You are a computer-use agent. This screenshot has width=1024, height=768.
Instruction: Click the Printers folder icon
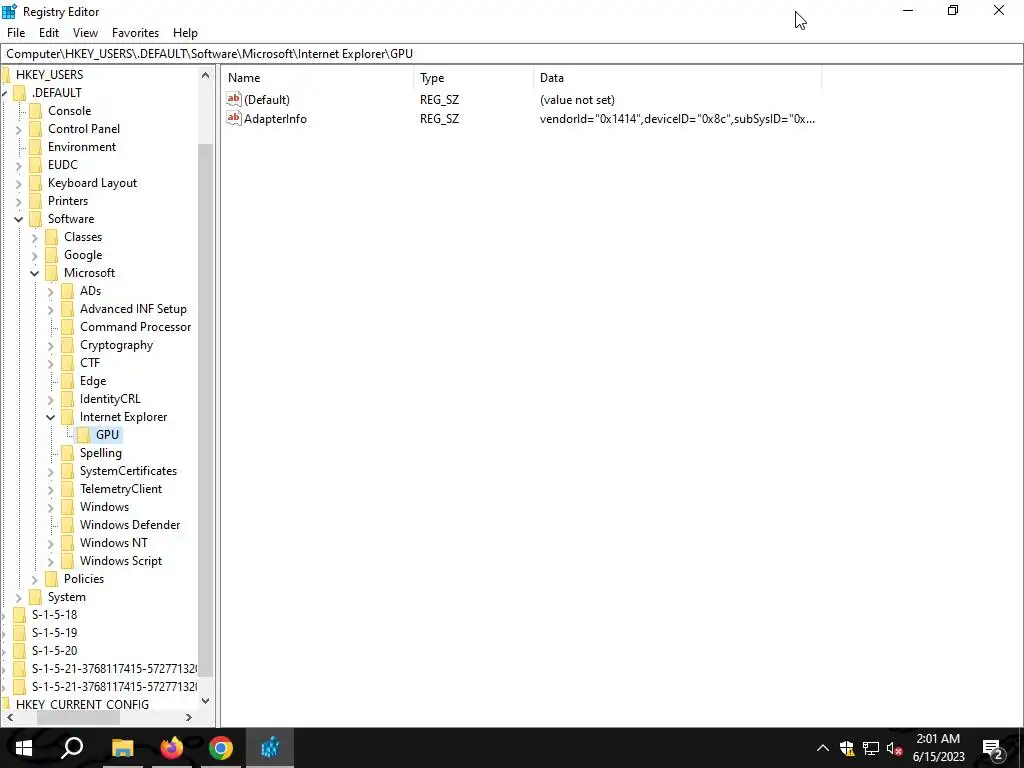[36, 200]
